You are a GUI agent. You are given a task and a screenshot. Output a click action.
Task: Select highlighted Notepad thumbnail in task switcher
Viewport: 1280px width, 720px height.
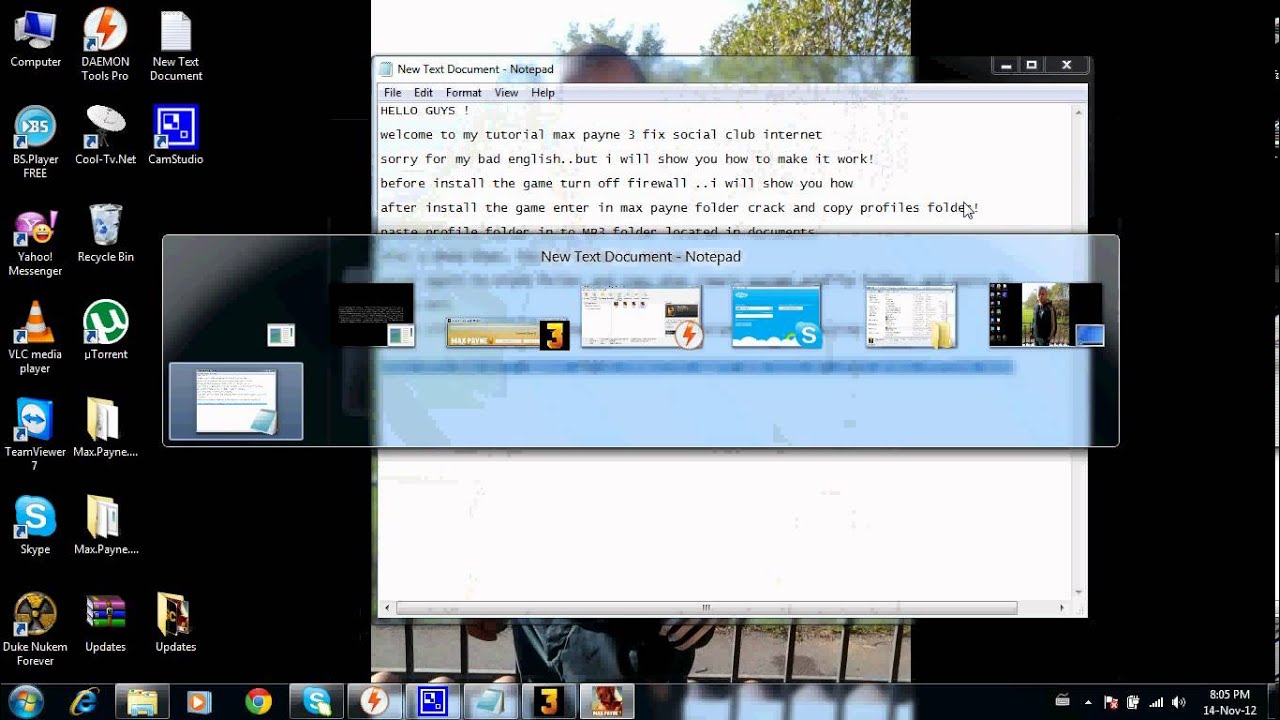(236, 401)
